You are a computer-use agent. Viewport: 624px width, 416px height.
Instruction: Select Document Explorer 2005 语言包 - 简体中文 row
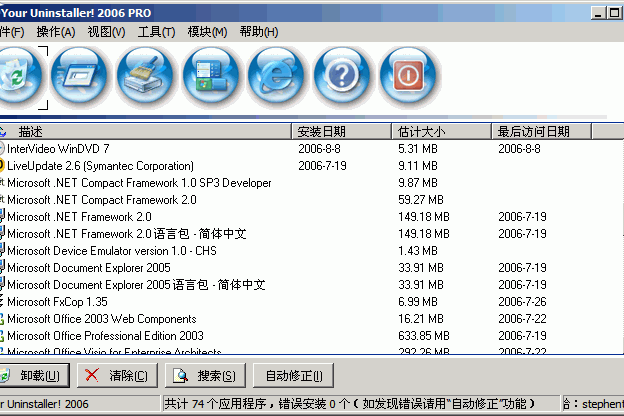tap(136, 285)
